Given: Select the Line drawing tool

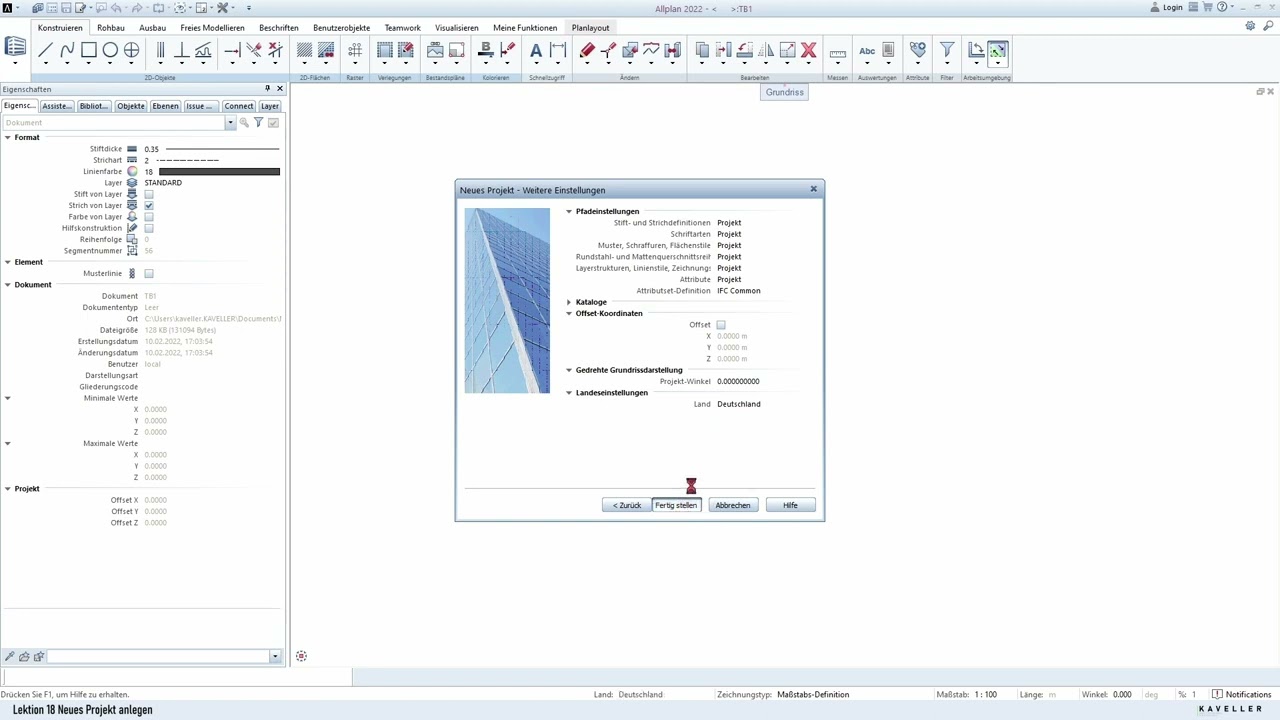Looking at the screenshot, I should 45,50.
